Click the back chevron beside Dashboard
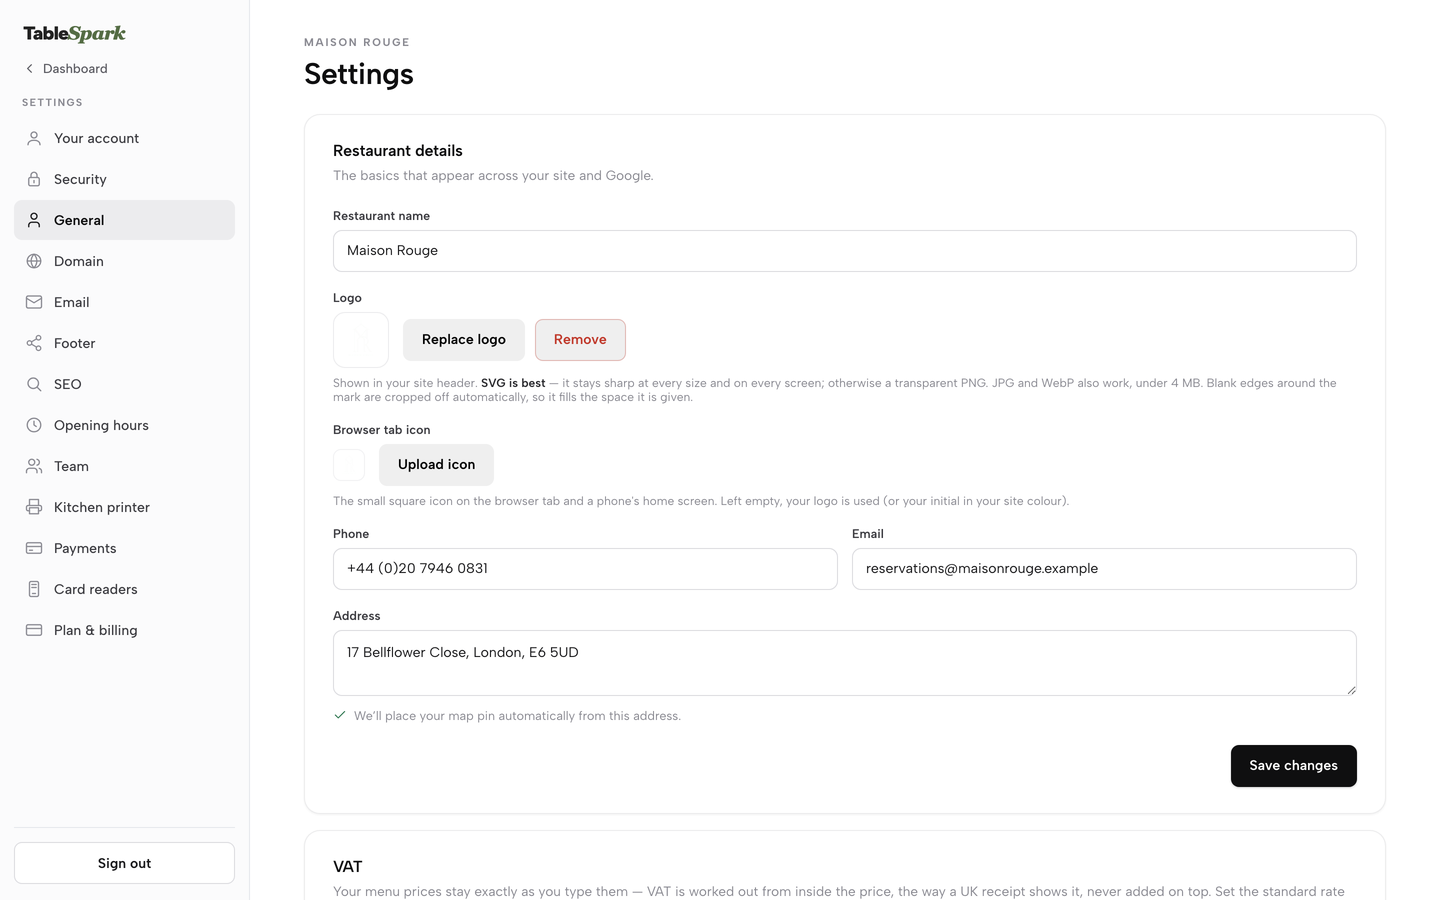Screen dimensions: 1440x900 pos(30,69)
